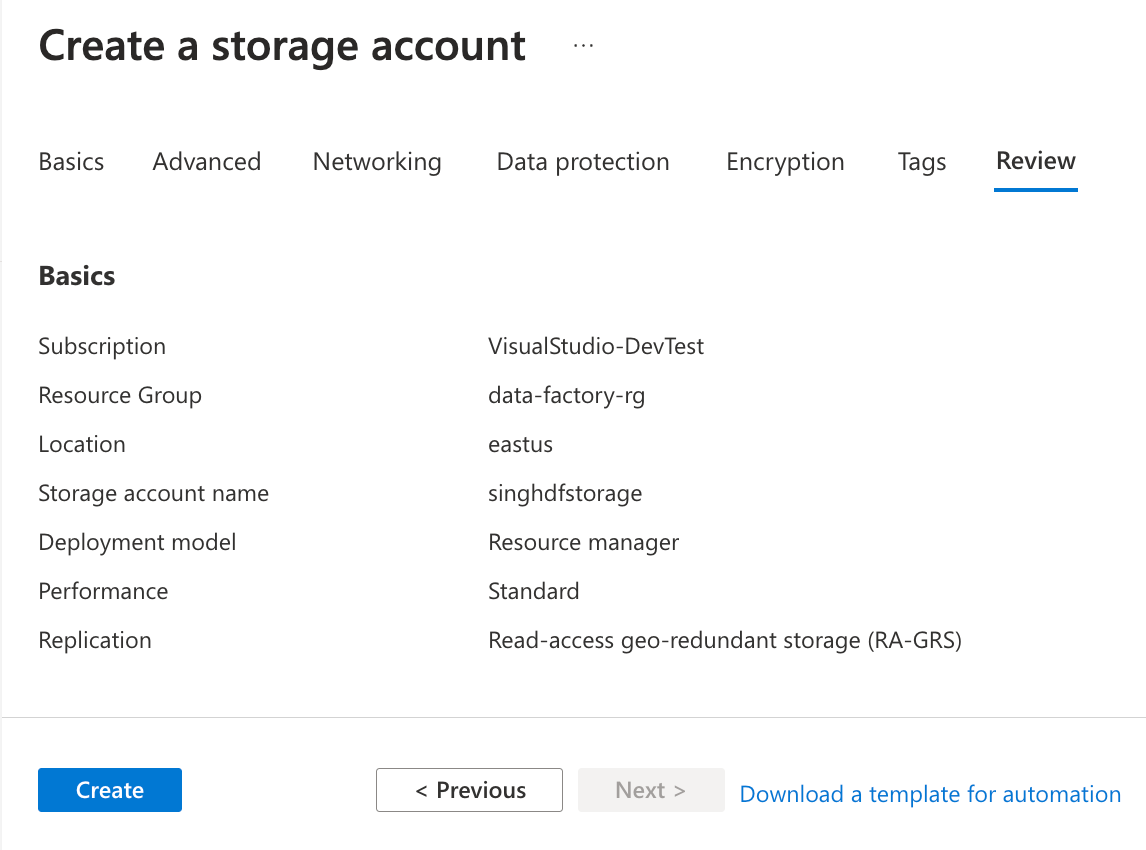Select the singhdfstorage account name
The height and width of the screenshot is (850, 1146).
(x=565, y=493)
